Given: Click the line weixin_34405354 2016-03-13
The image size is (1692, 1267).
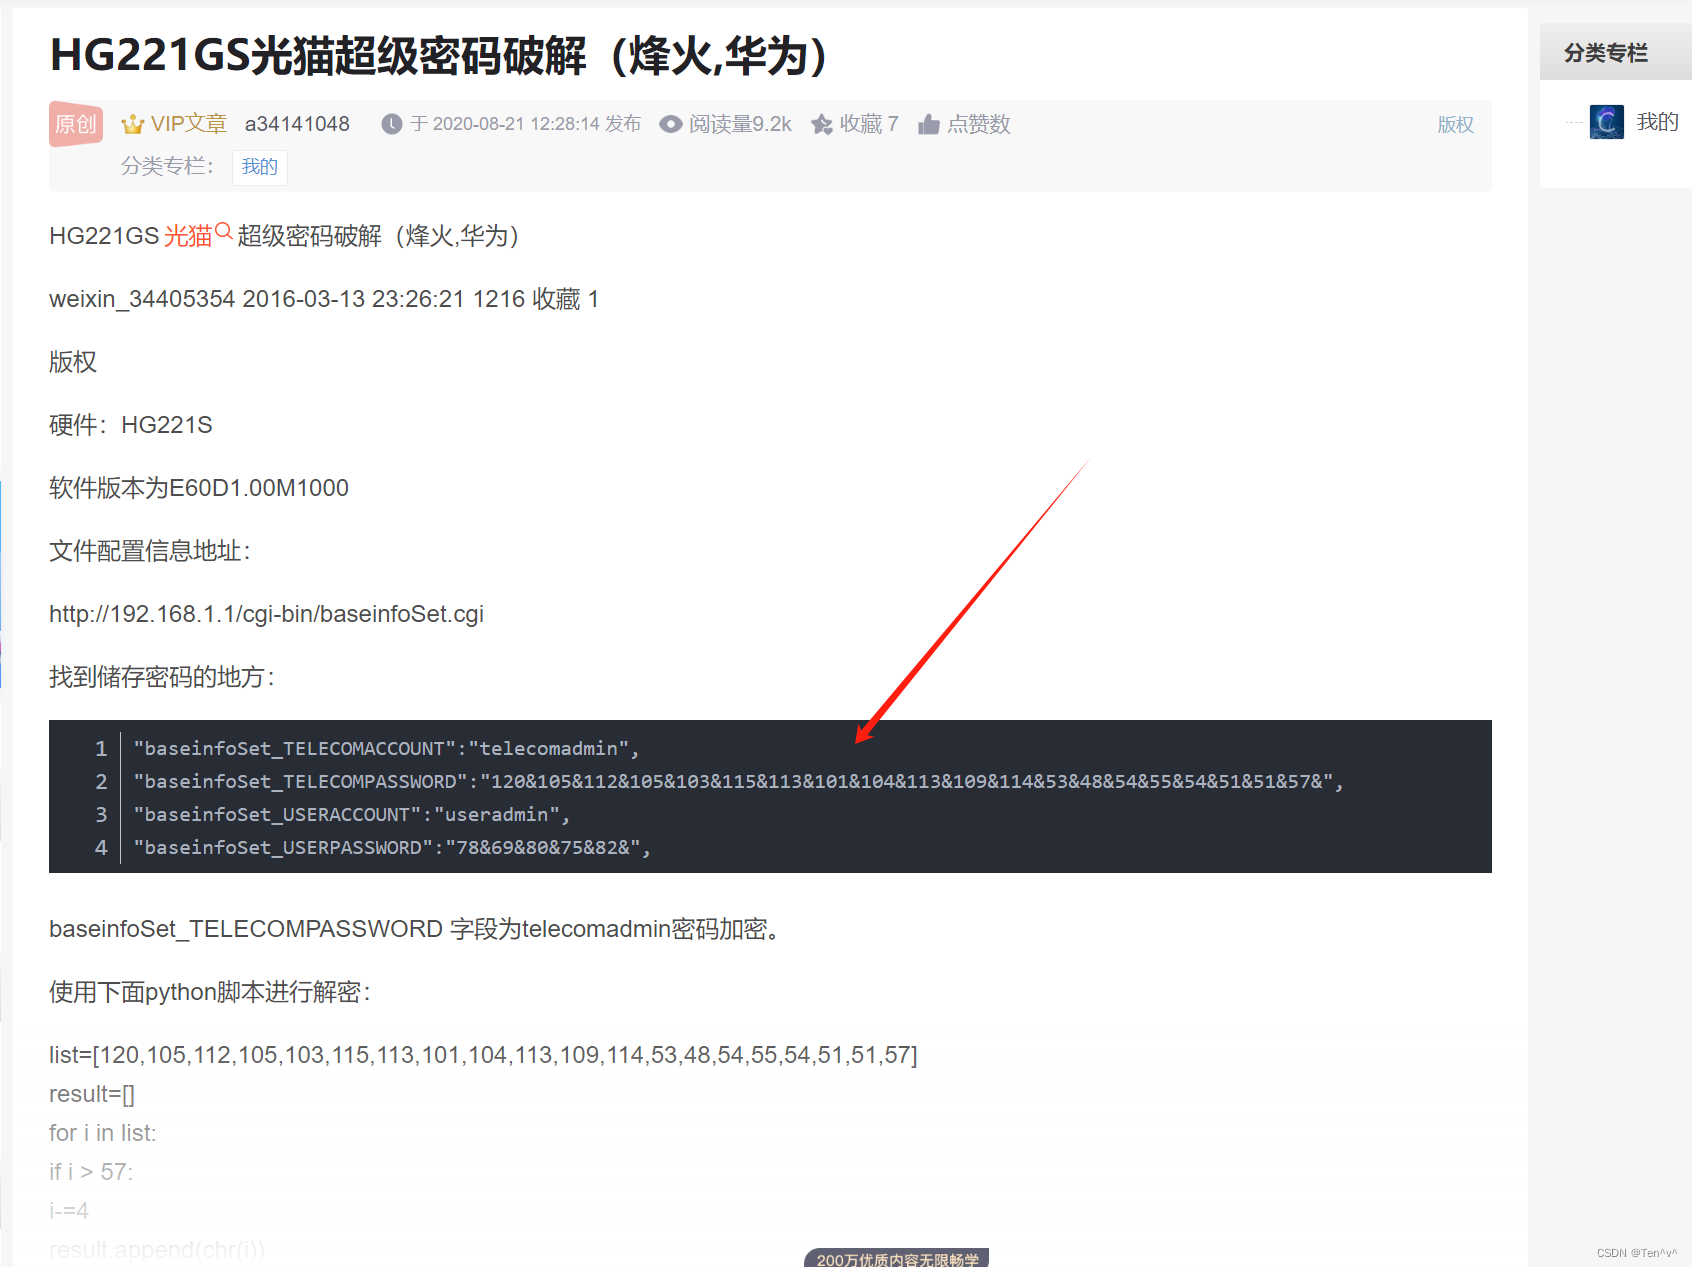Looking at the screenshot, I should [324, 299].
